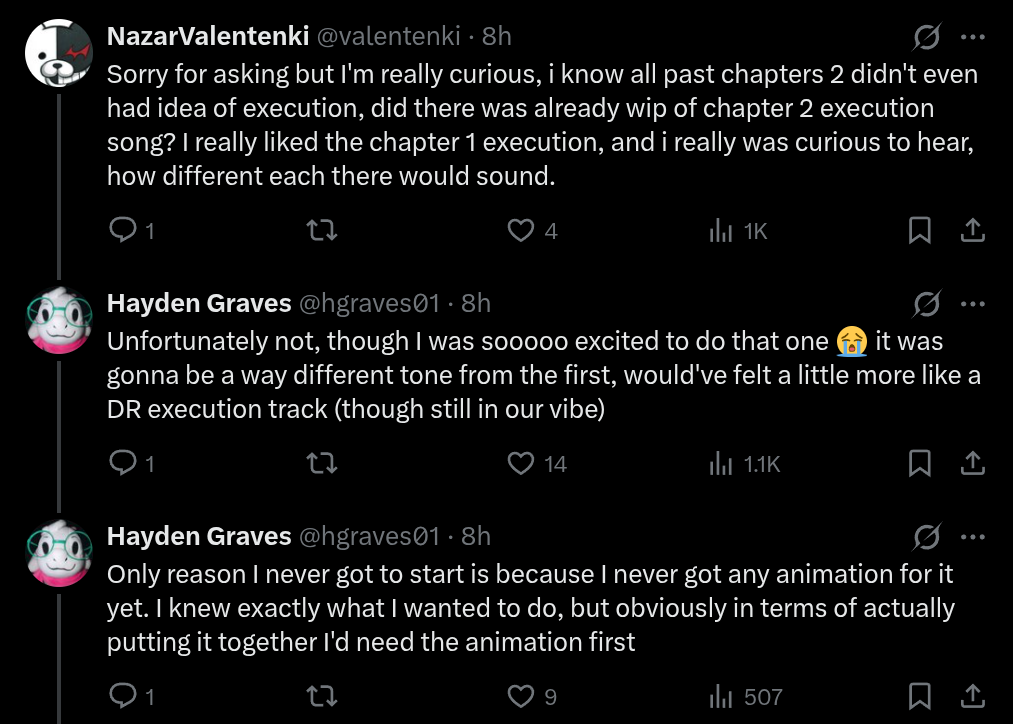Bookmark Hayden's 1.1K-view tweet
This screenshot has height=724, width=1013.
coord(919,463)
